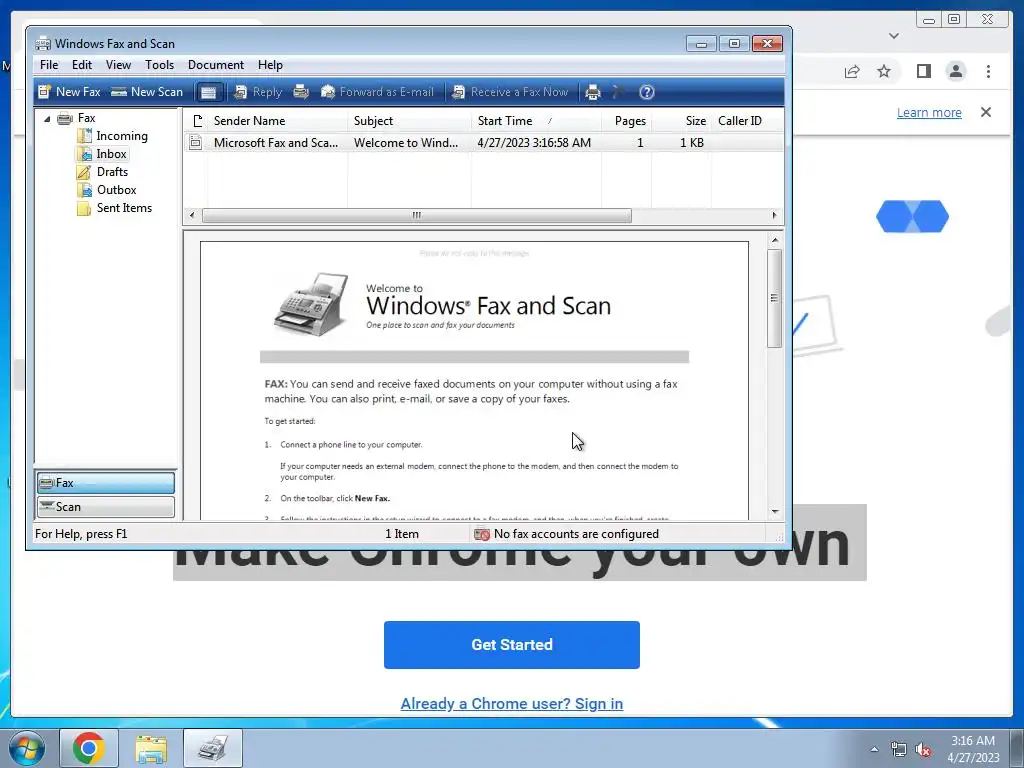Click the Welcome to Wind... subject cell
Image resolution: width=1024 pixels, height=768 pixels.
click(406, 142)
